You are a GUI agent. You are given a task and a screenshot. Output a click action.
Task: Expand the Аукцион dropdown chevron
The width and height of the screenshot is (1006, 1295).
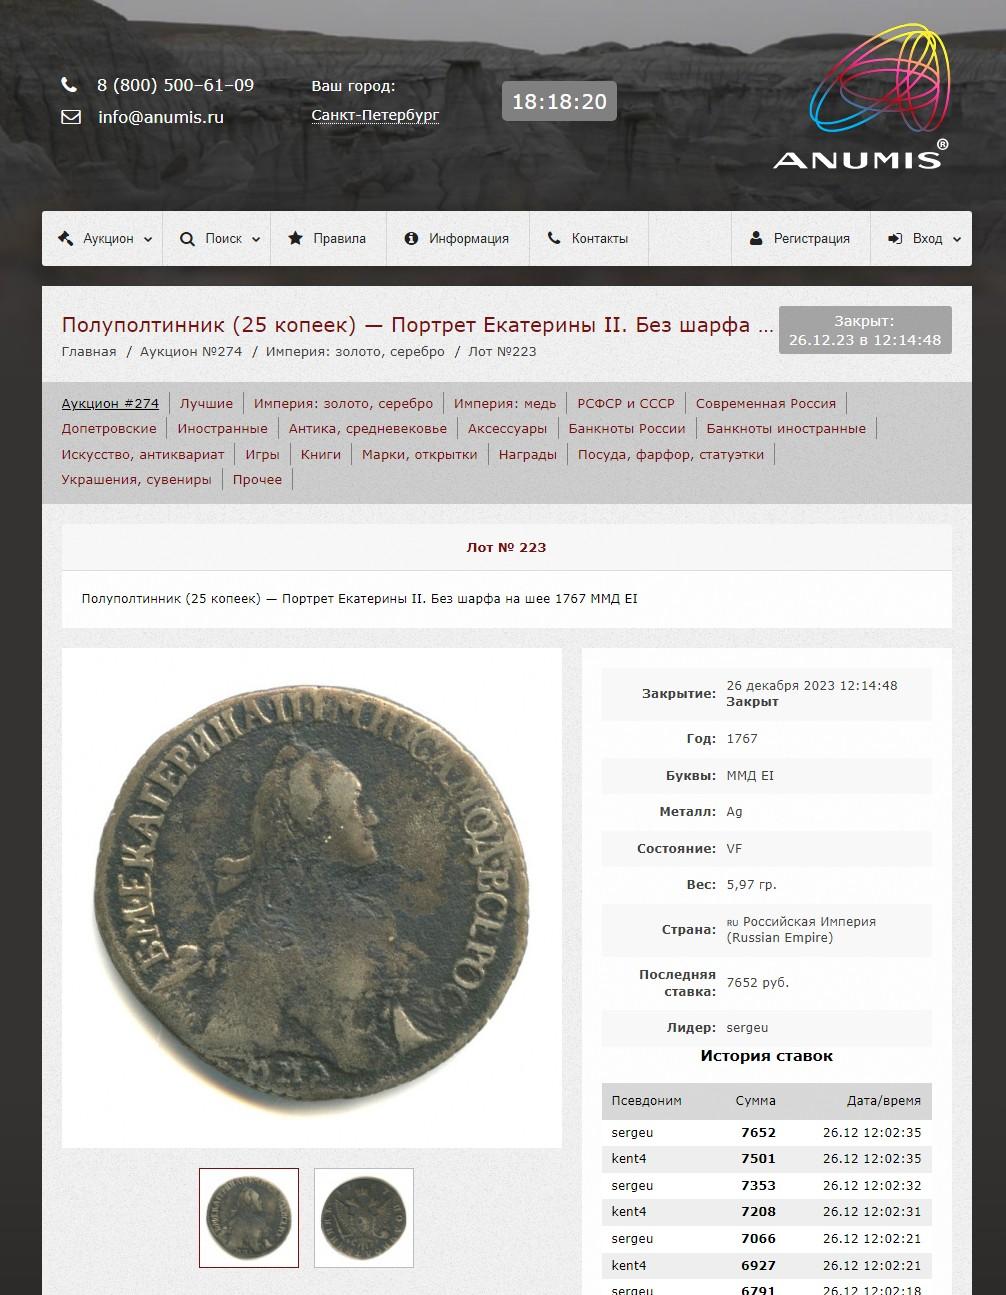[x=148, y=240]
